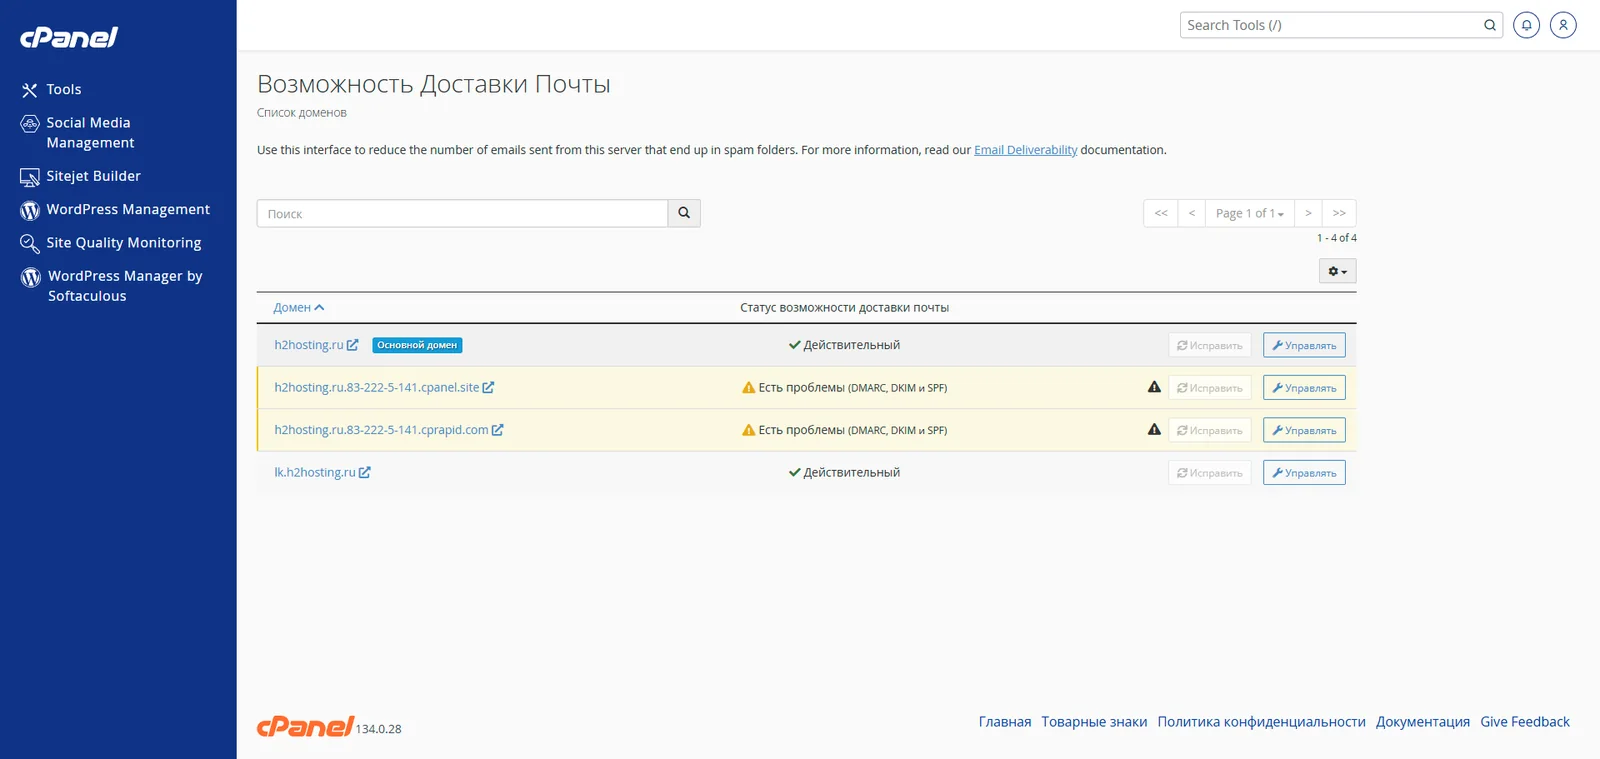This screenshot has height=759, width=1600.
Task: Open the Give Feedback footer link
Action: 1525,722
